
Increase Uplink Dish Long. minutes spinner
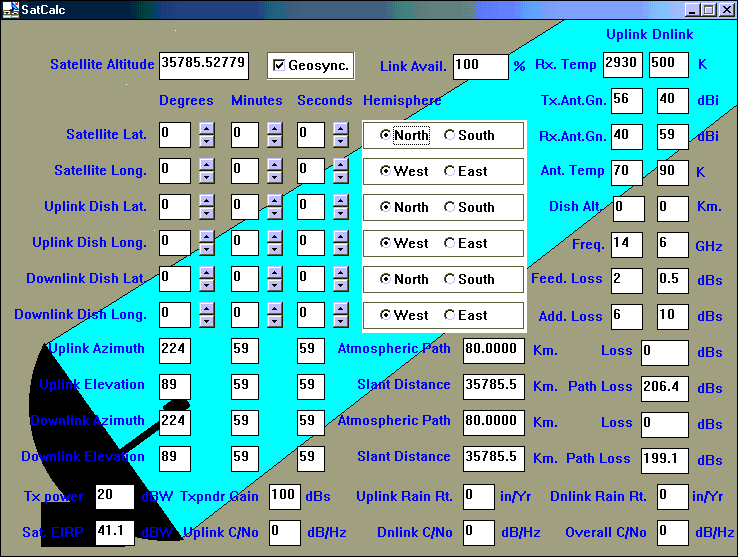(274, 236)
